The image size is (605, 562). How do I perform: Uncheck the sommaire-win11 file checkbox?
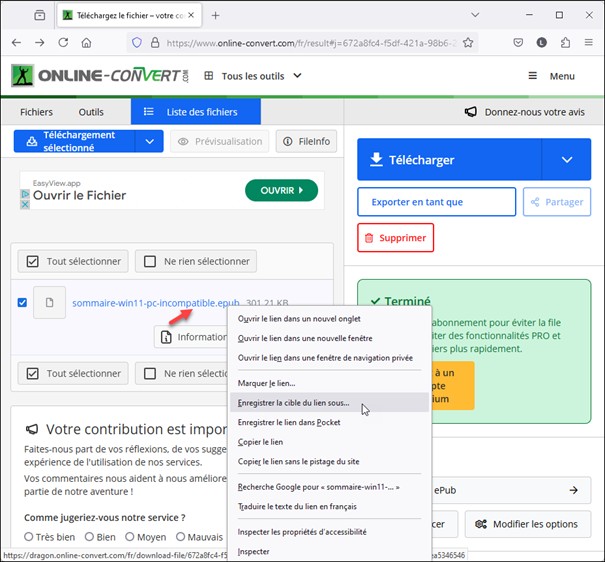click(x=23, y=303)
